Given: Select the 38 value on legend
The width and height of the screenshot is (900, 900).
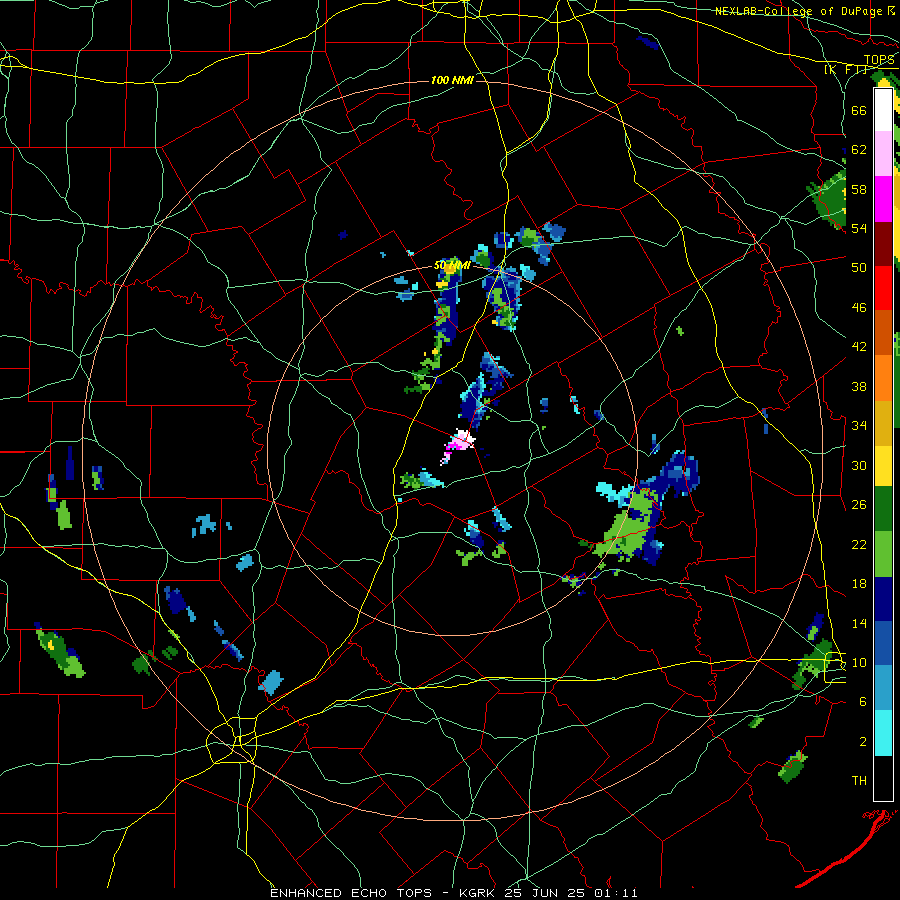Looking at the screenshot, I should point(859,386).
